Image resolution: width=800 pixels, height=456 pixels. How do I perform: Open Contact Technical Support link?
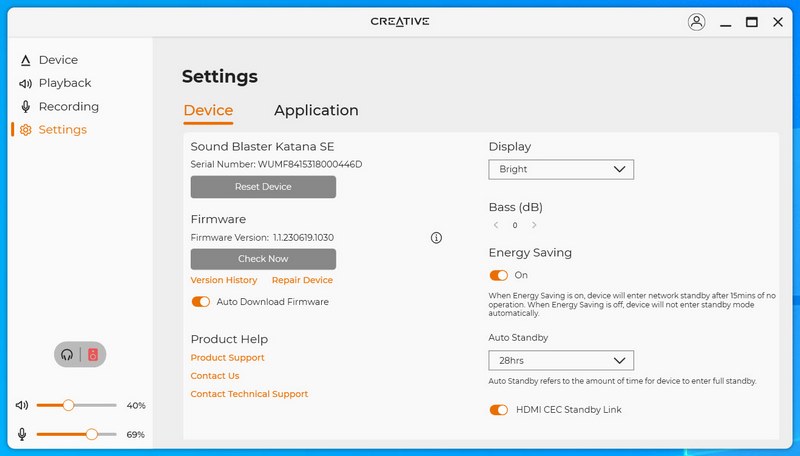pyautogui.click(x=249, y=394)
